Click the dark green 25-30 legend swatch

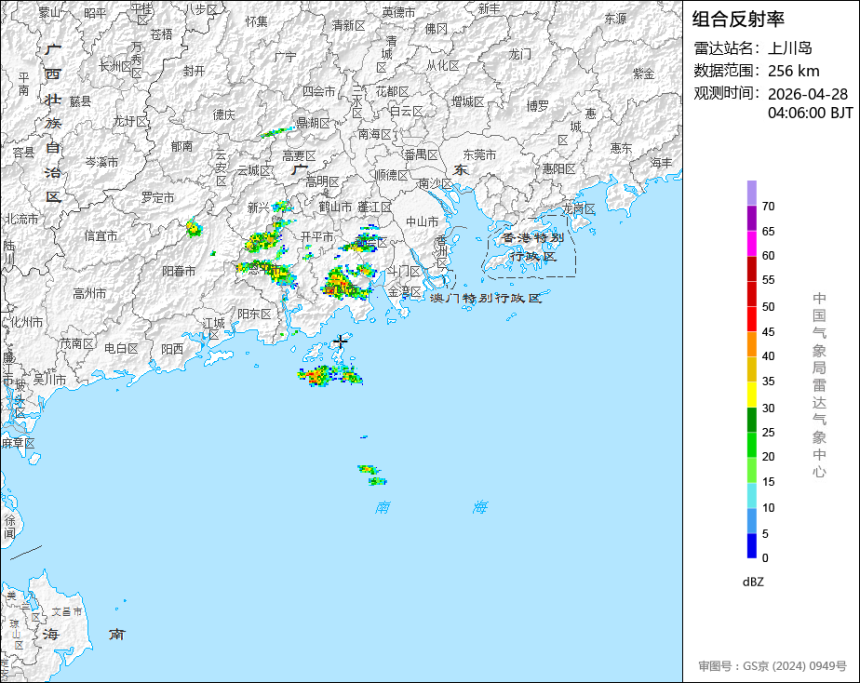(x=751, y=420)
